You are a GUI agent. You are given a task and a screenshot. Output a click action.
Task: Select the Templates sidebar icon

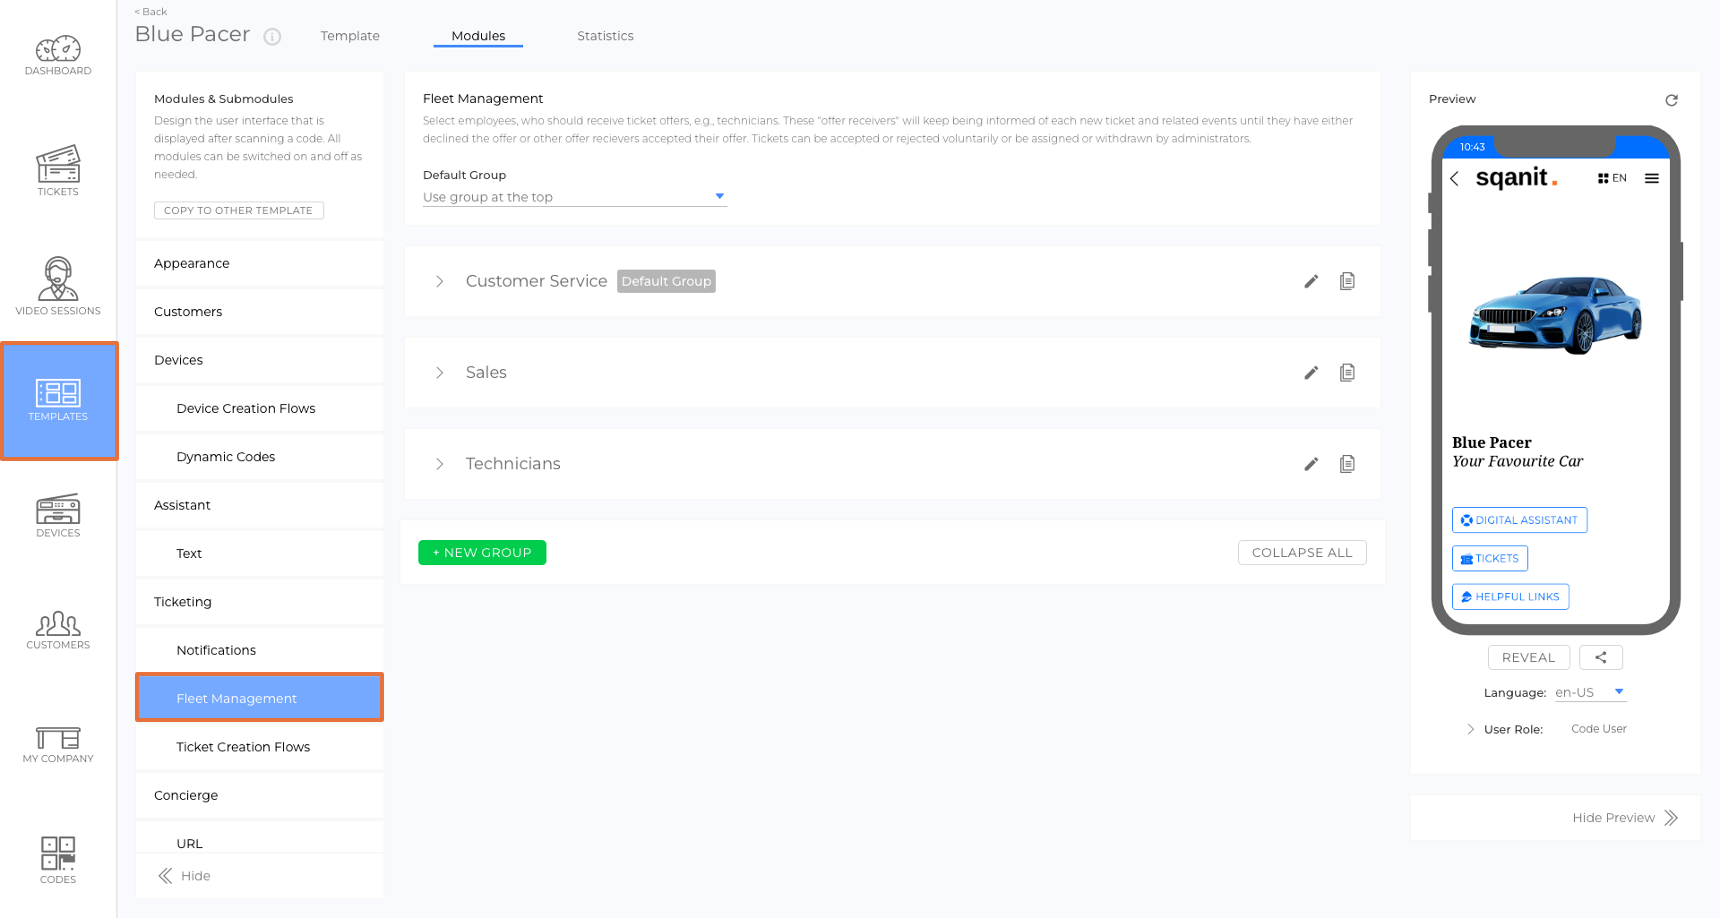[59, 401]
